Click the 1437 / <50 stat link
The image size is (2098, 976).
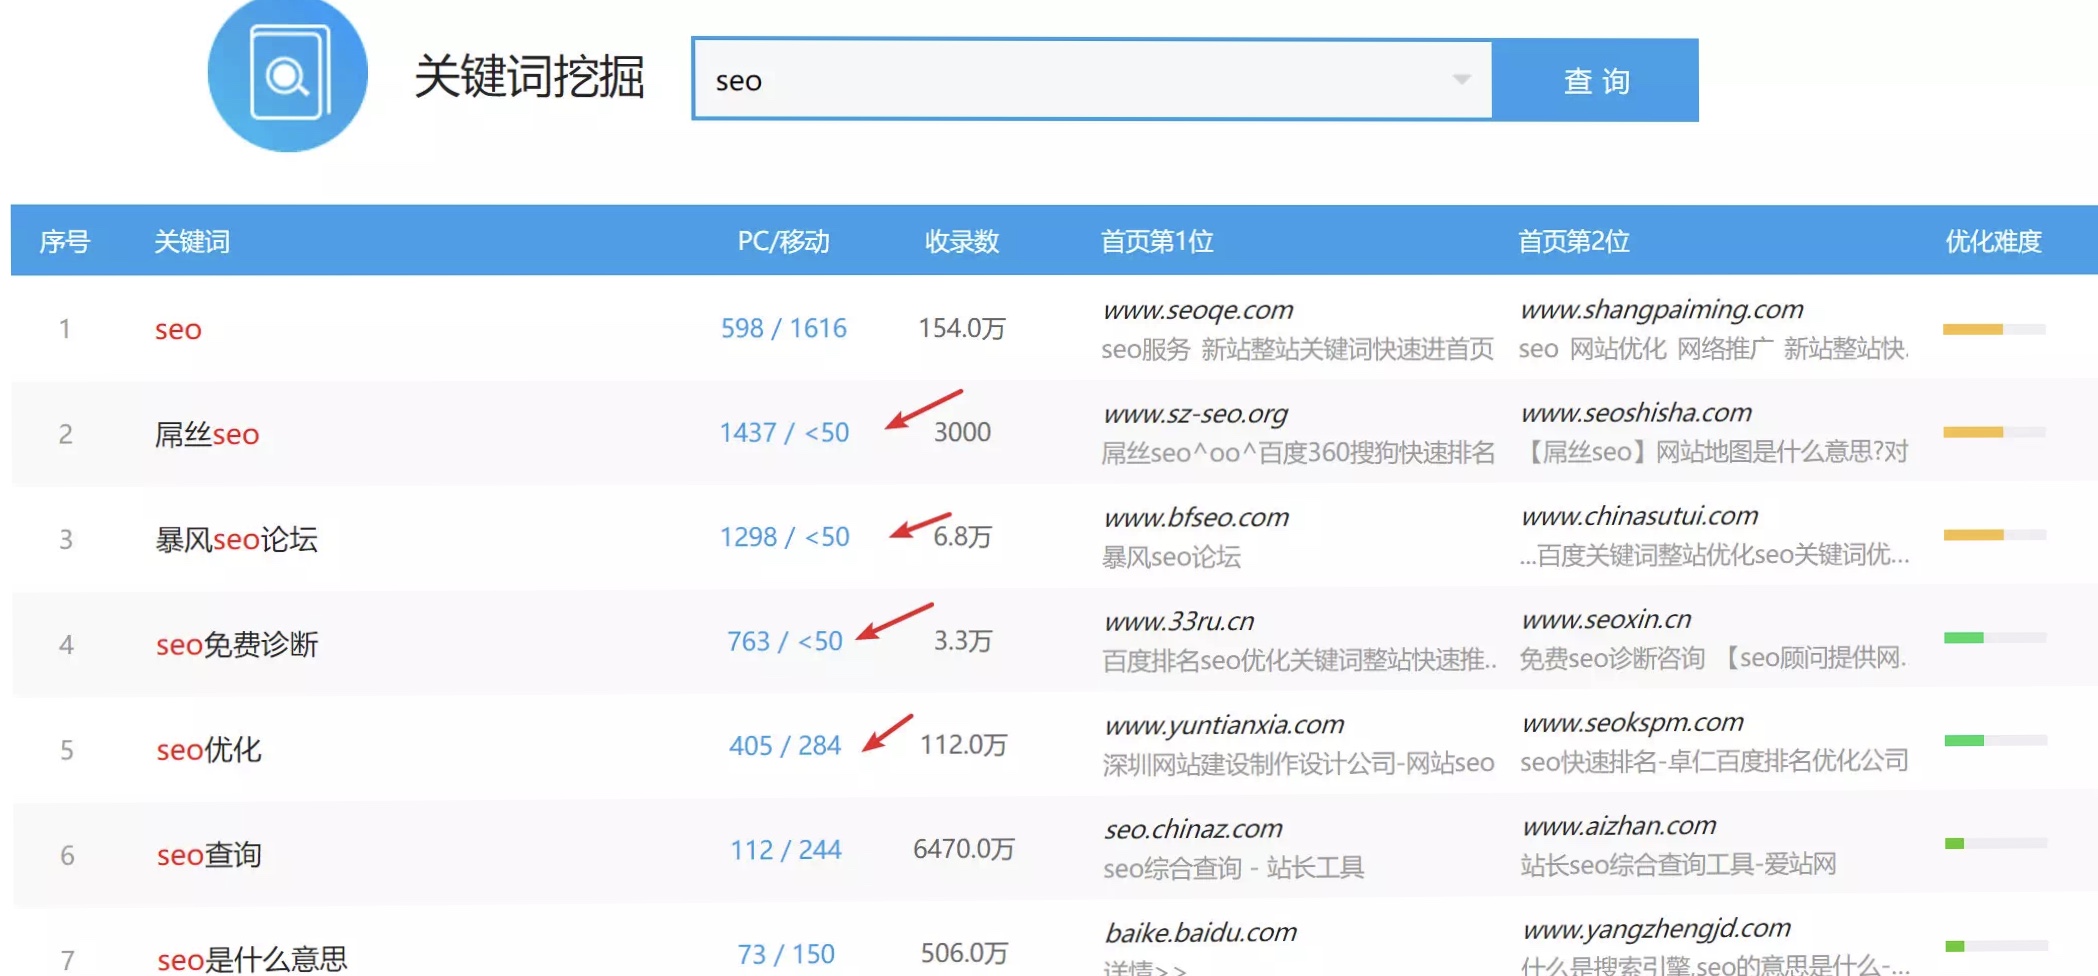(785, 432)
